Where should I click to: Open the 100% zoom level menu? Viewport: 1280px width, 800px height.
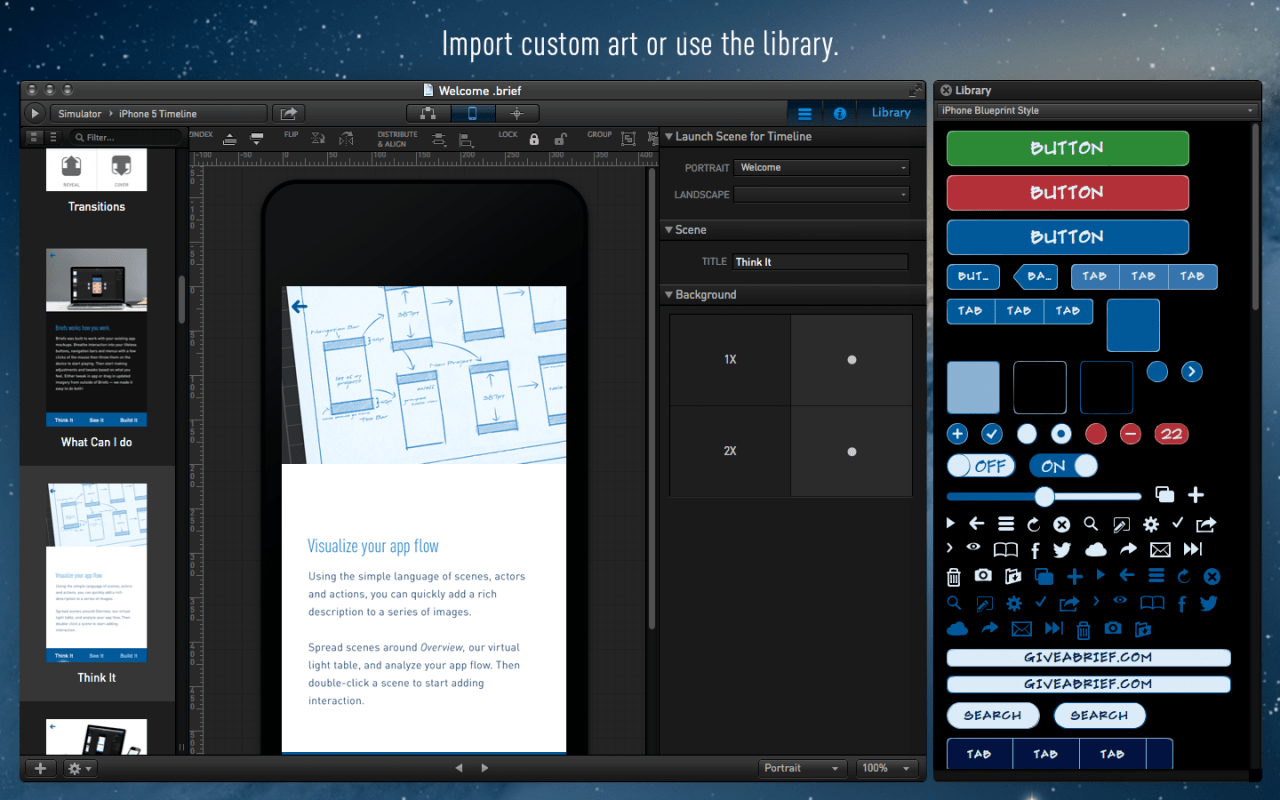pos(887,768)
